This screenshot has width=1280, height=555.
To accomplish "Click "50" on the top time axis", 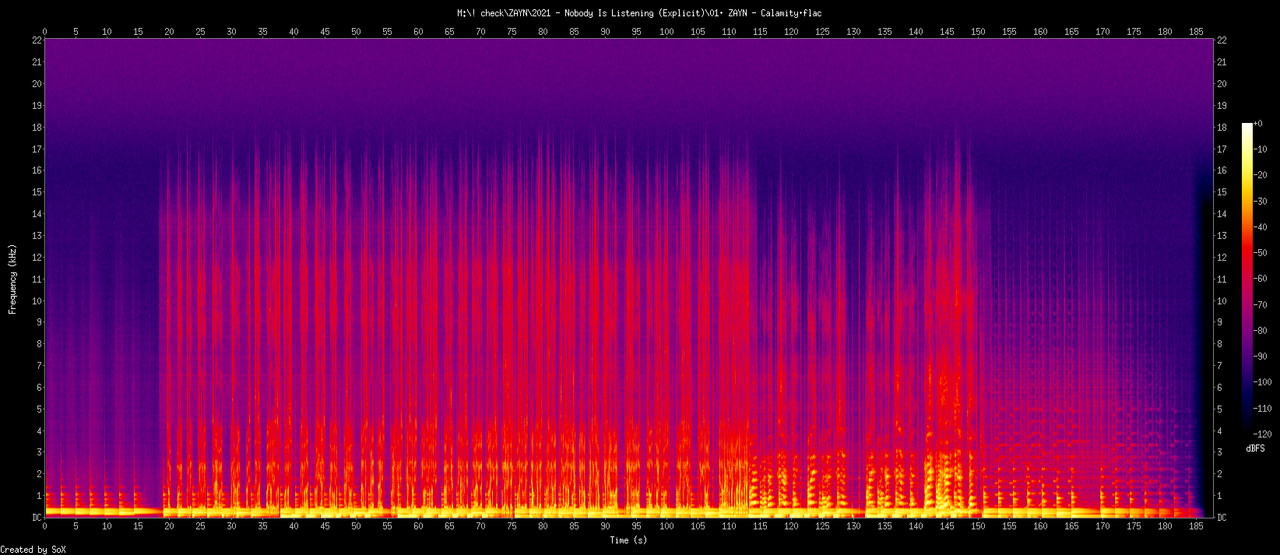I will (356, 32).
